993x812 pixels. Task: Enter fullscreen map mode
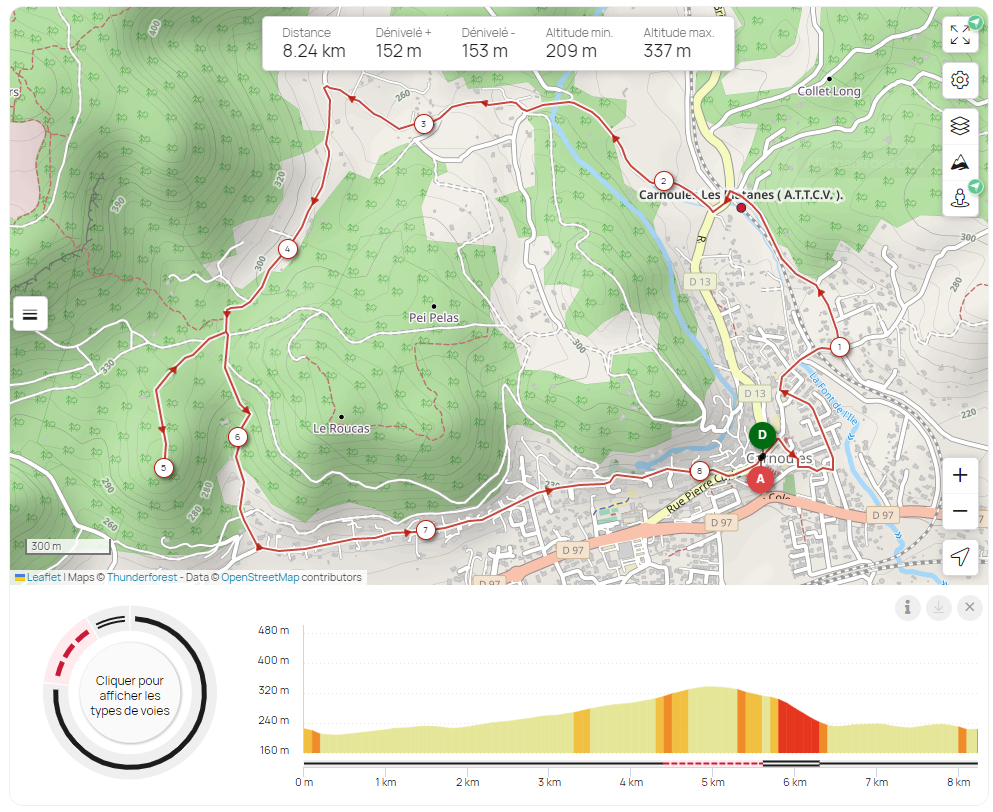coord(960,35)
